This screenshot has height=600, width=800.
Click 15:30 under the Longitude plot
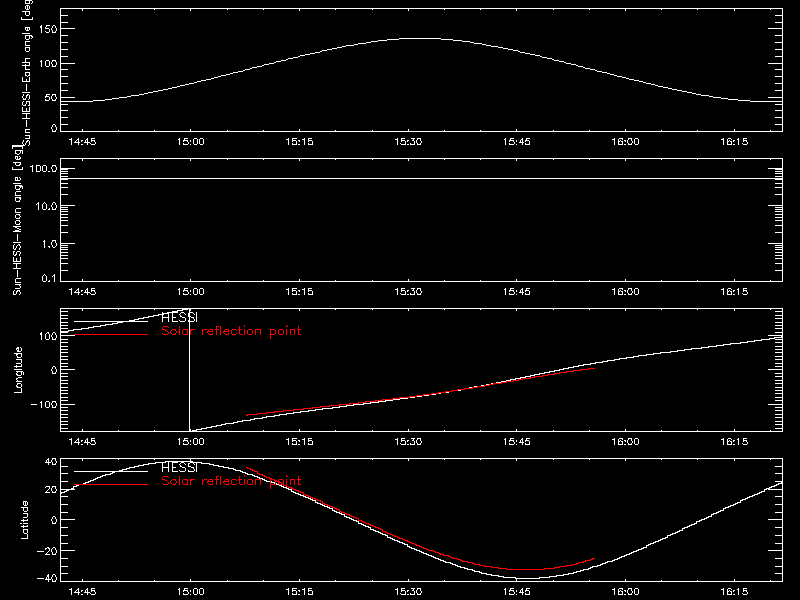408,442
